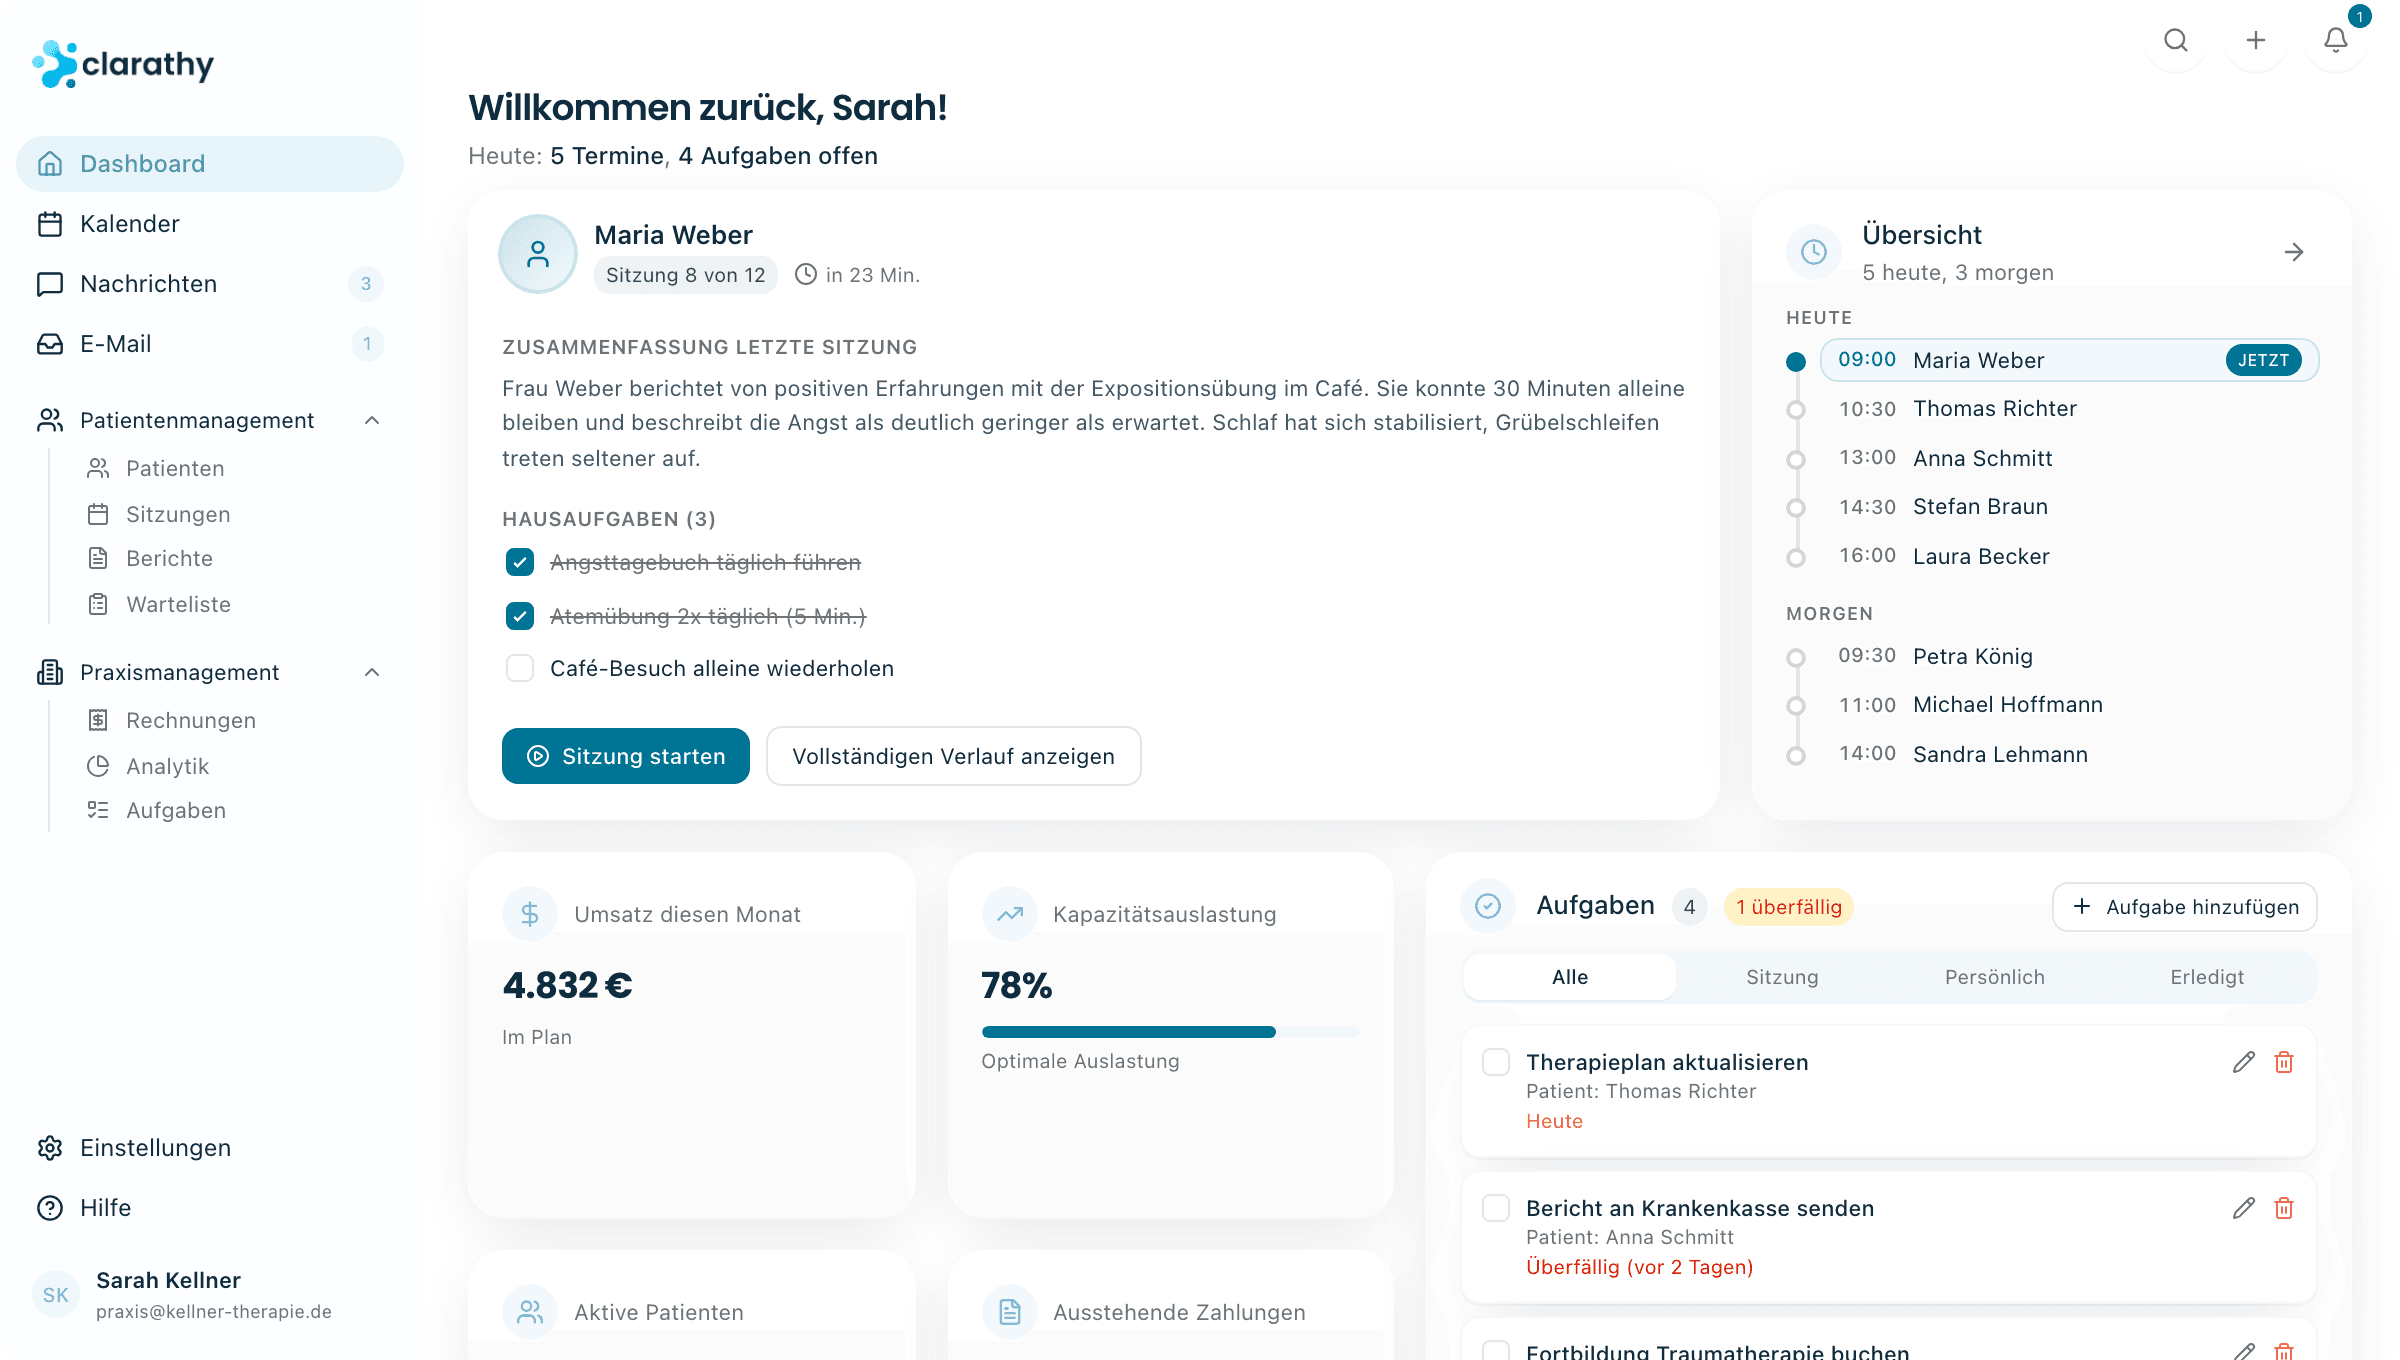Click the Aktive Patienten people icon

point(530,1312)
